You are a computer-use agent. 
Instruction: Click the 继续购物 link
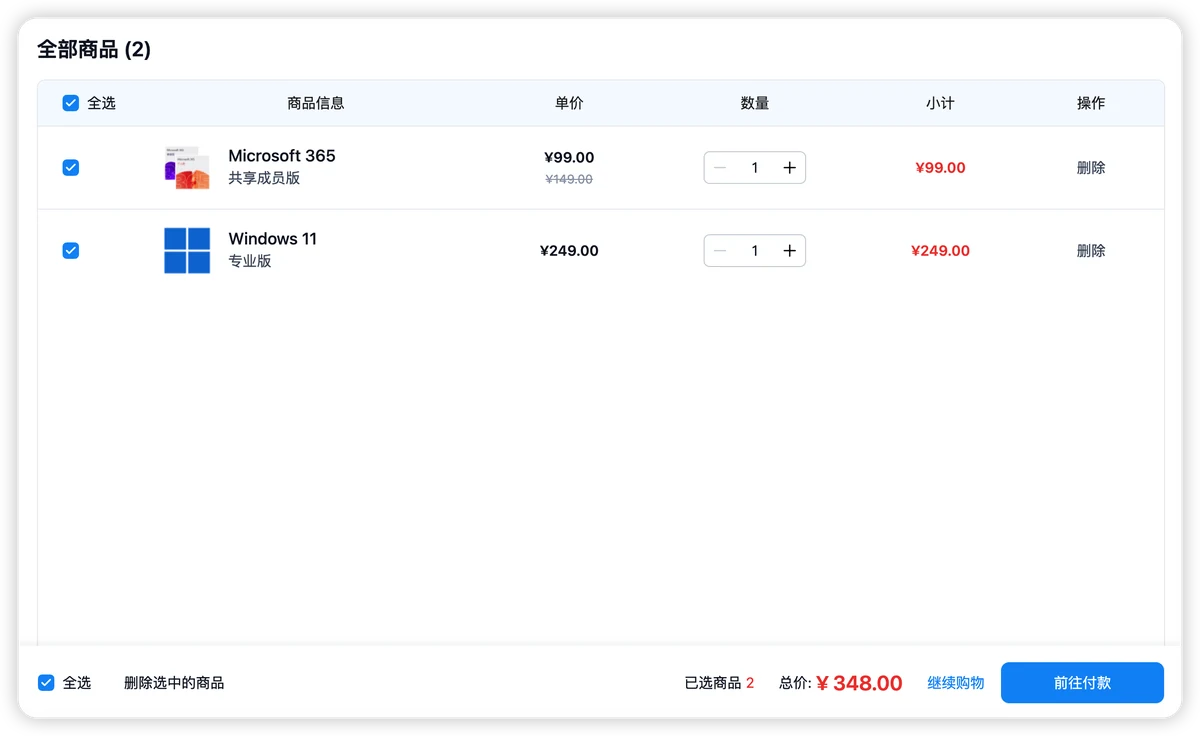(x=956, y=683)
